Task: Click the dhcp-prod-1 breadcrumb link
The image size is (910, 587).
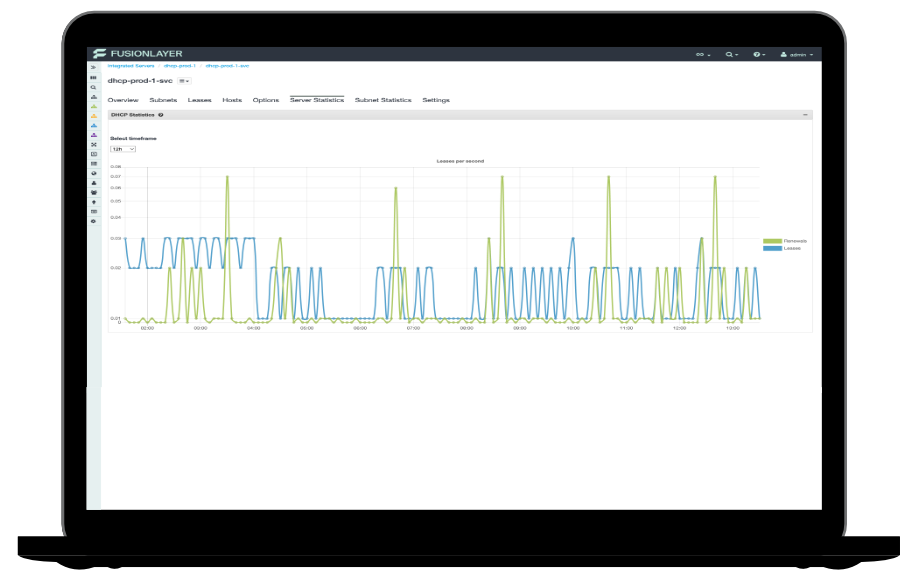Action: click(180, 66)
